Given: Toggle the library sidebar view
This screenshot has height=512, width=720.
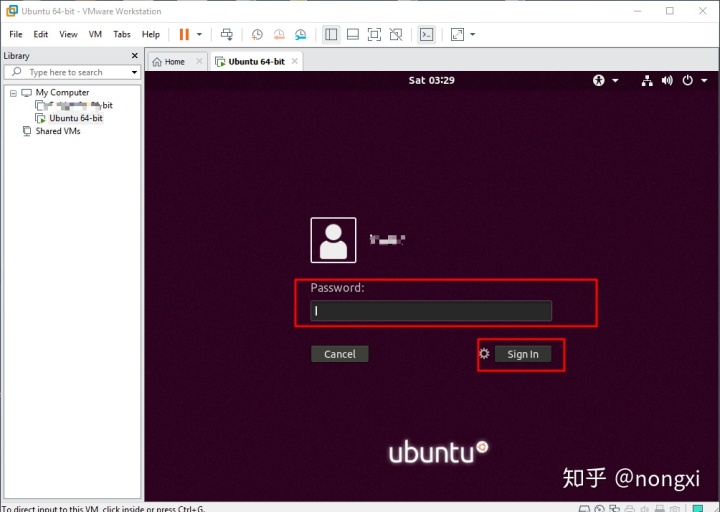Looking at the screenshot, I should [x=331, y=34].
